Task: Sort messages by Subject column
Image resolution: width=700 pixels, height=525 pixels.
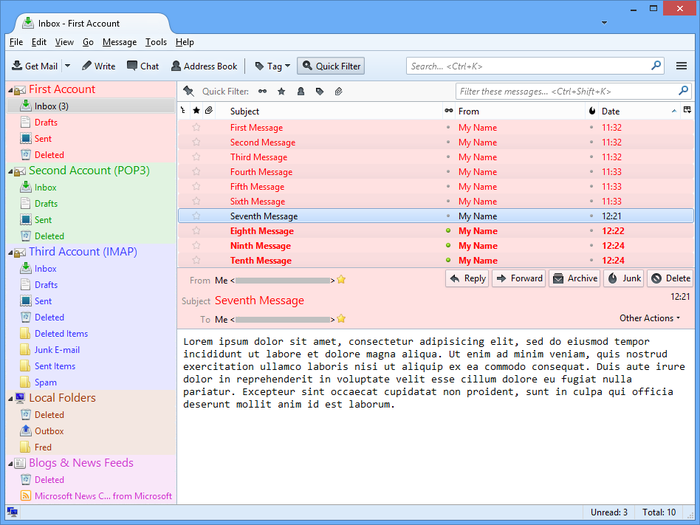Action: pos(245,111)
